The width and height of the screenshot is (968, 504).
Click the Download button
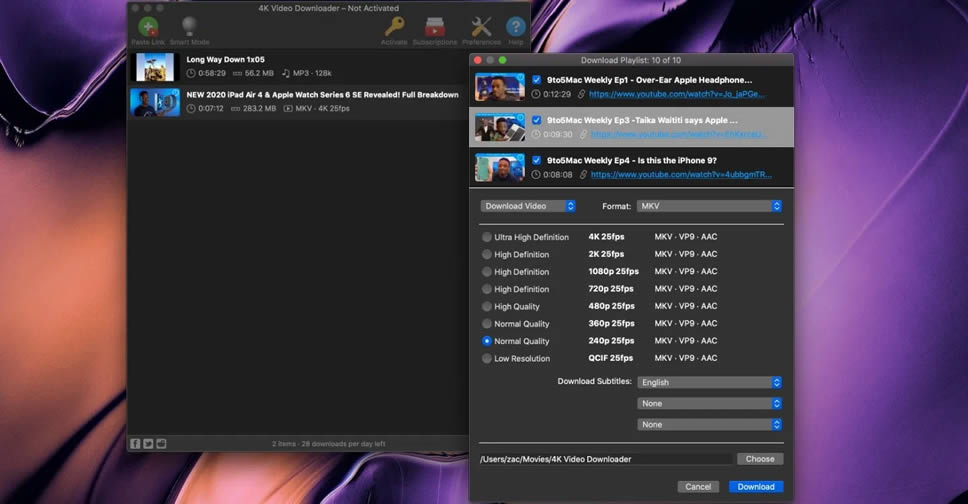[x=755, y=487]
